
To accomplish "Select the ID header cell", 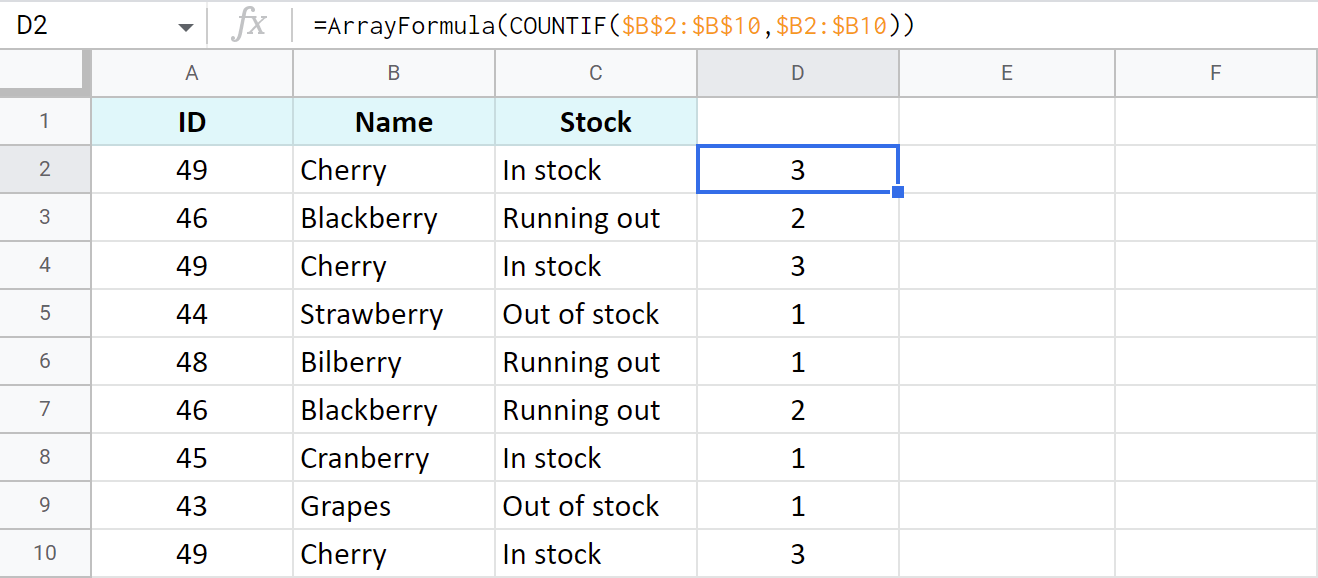I will pyautogui.click(x=191, y=121).
